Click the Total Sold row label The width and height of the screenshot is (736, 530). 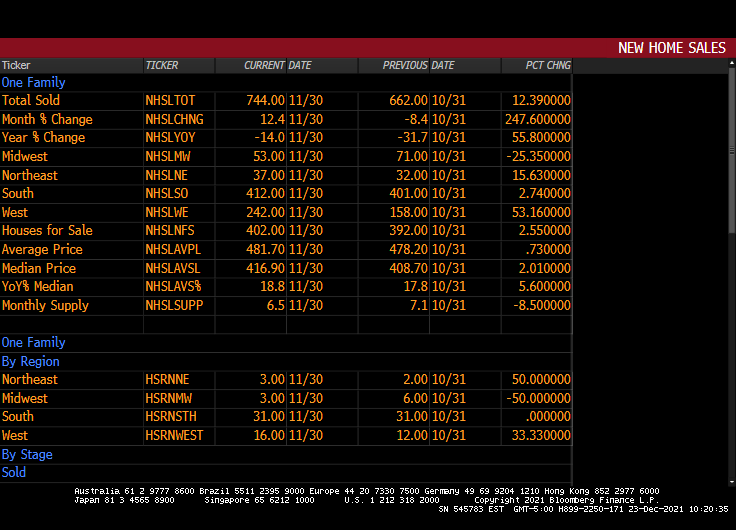(x=31, y=101)
